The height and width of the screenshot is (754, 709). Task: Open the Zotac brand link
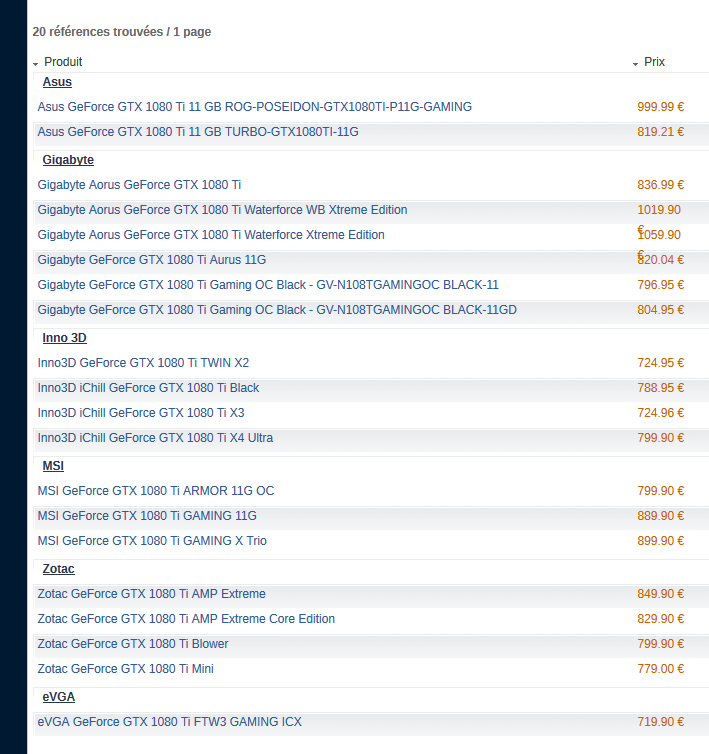[58, 569]
